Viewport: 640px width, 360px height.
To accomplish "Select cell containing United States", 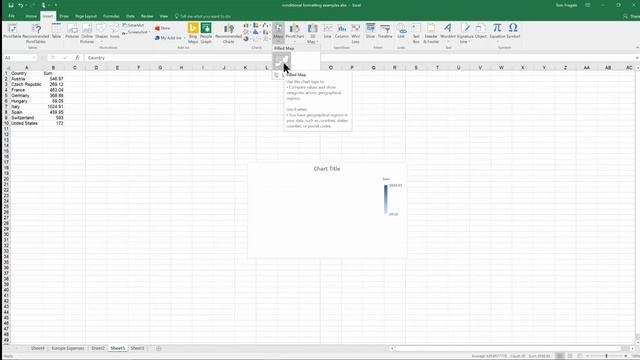I will tap(26, 123).
